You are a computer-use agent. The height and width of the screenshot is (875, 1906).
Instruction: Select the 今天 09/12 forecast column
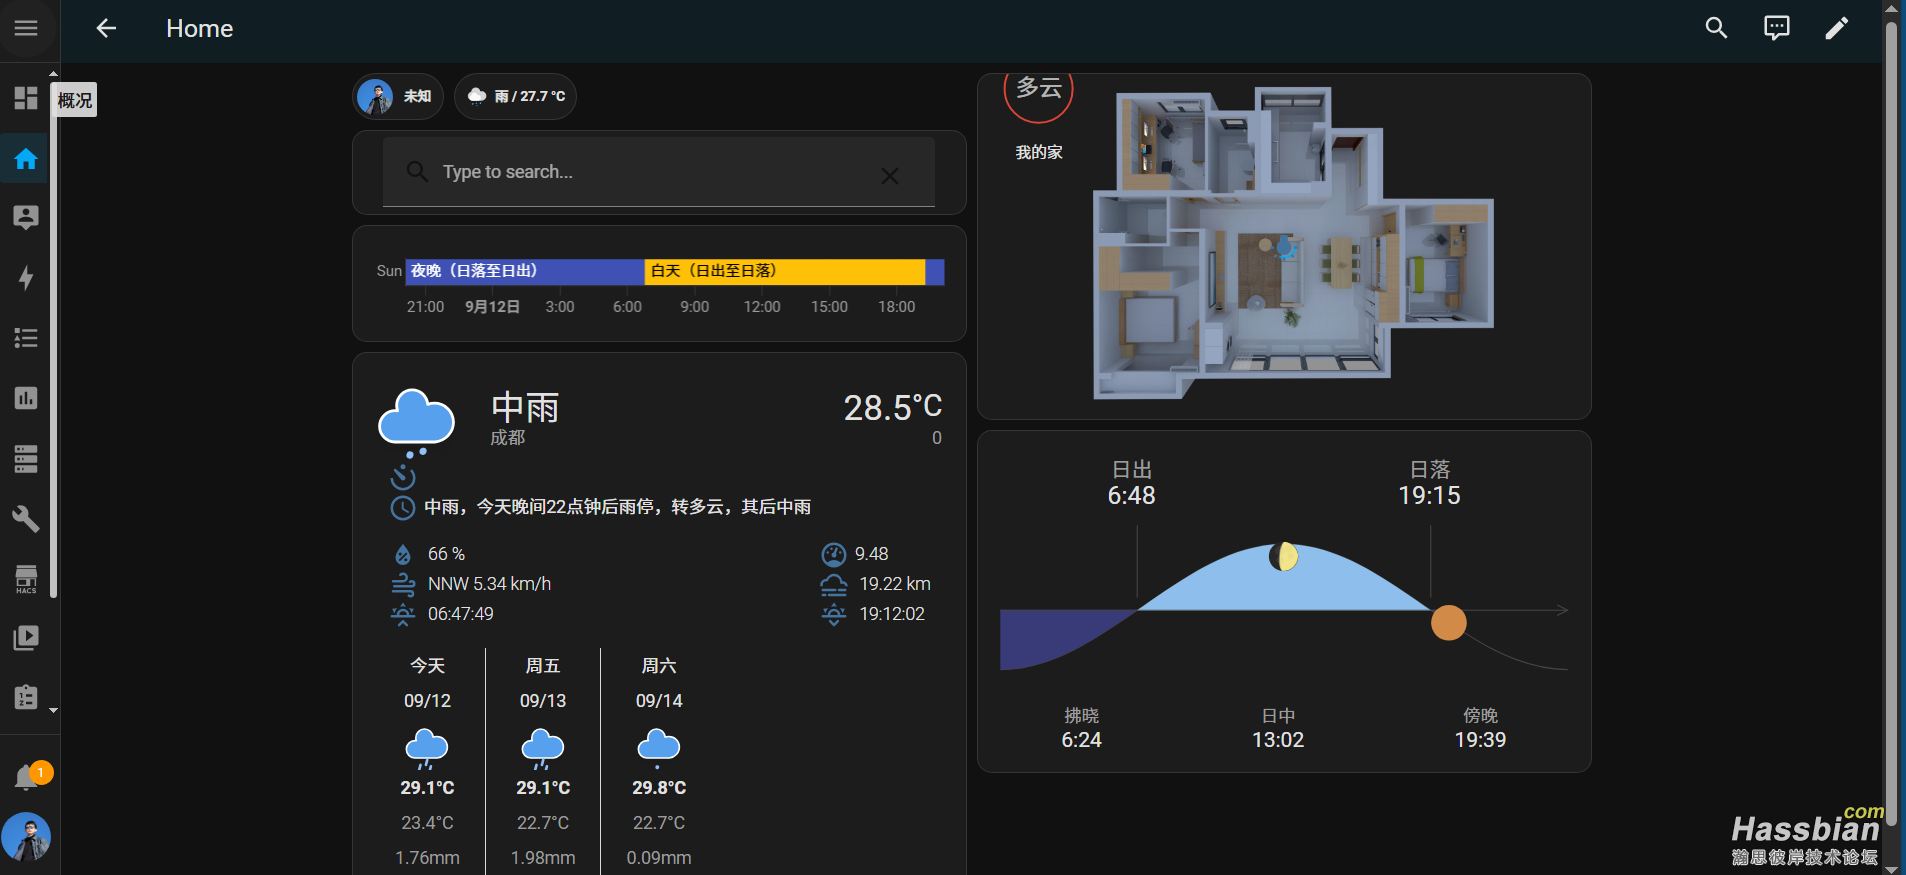pos(427,761)
